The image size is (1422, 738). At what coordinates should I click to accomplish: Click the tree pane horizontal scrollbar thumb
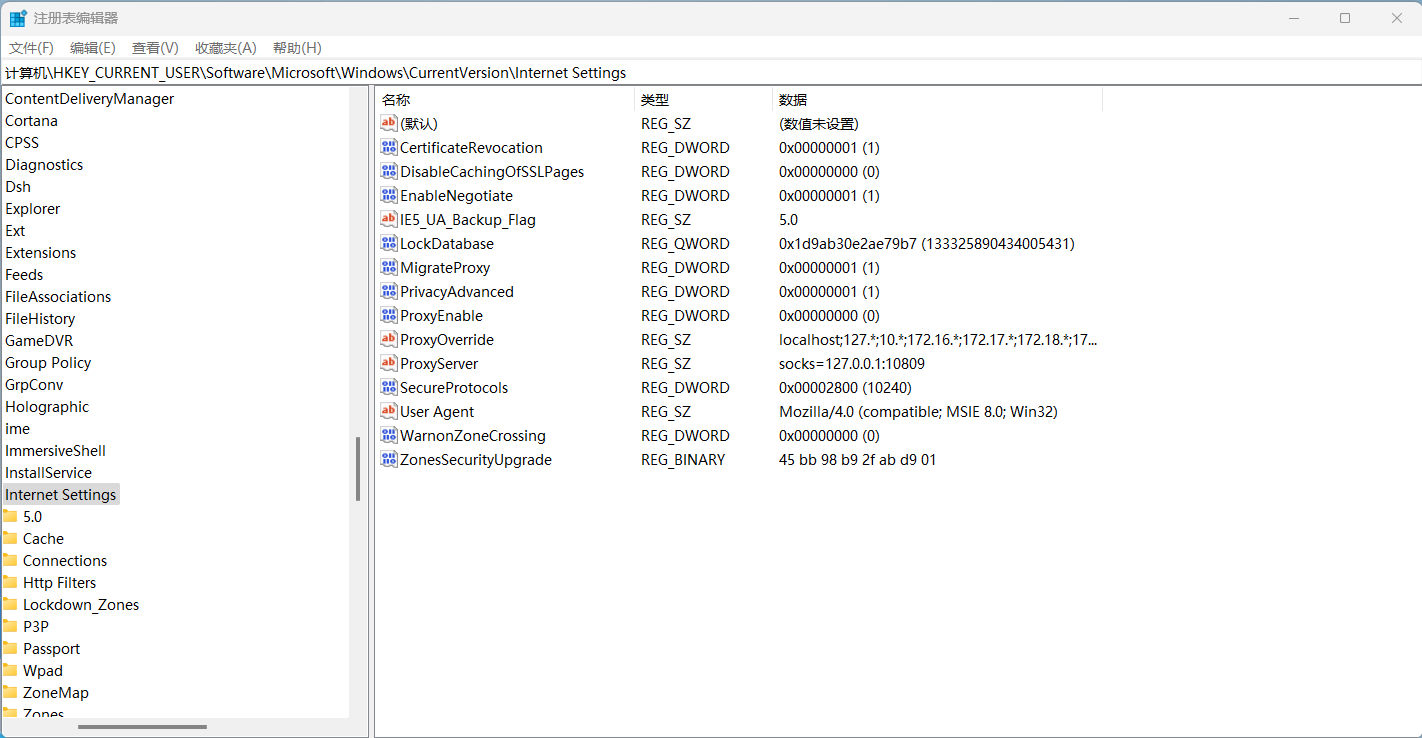142,727
